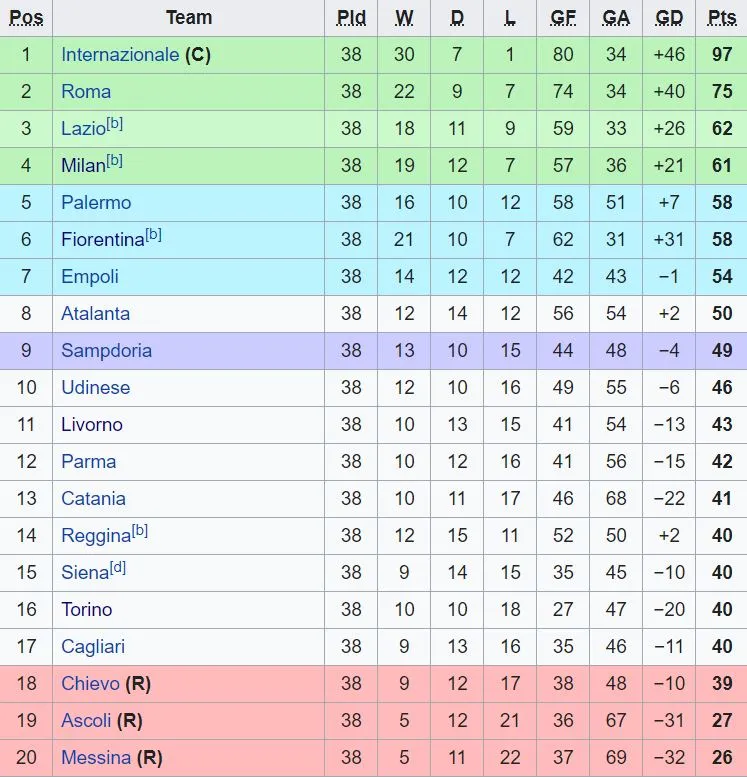Open the Livorno team page
747x777 pixels.
click(x=92, y=425)
